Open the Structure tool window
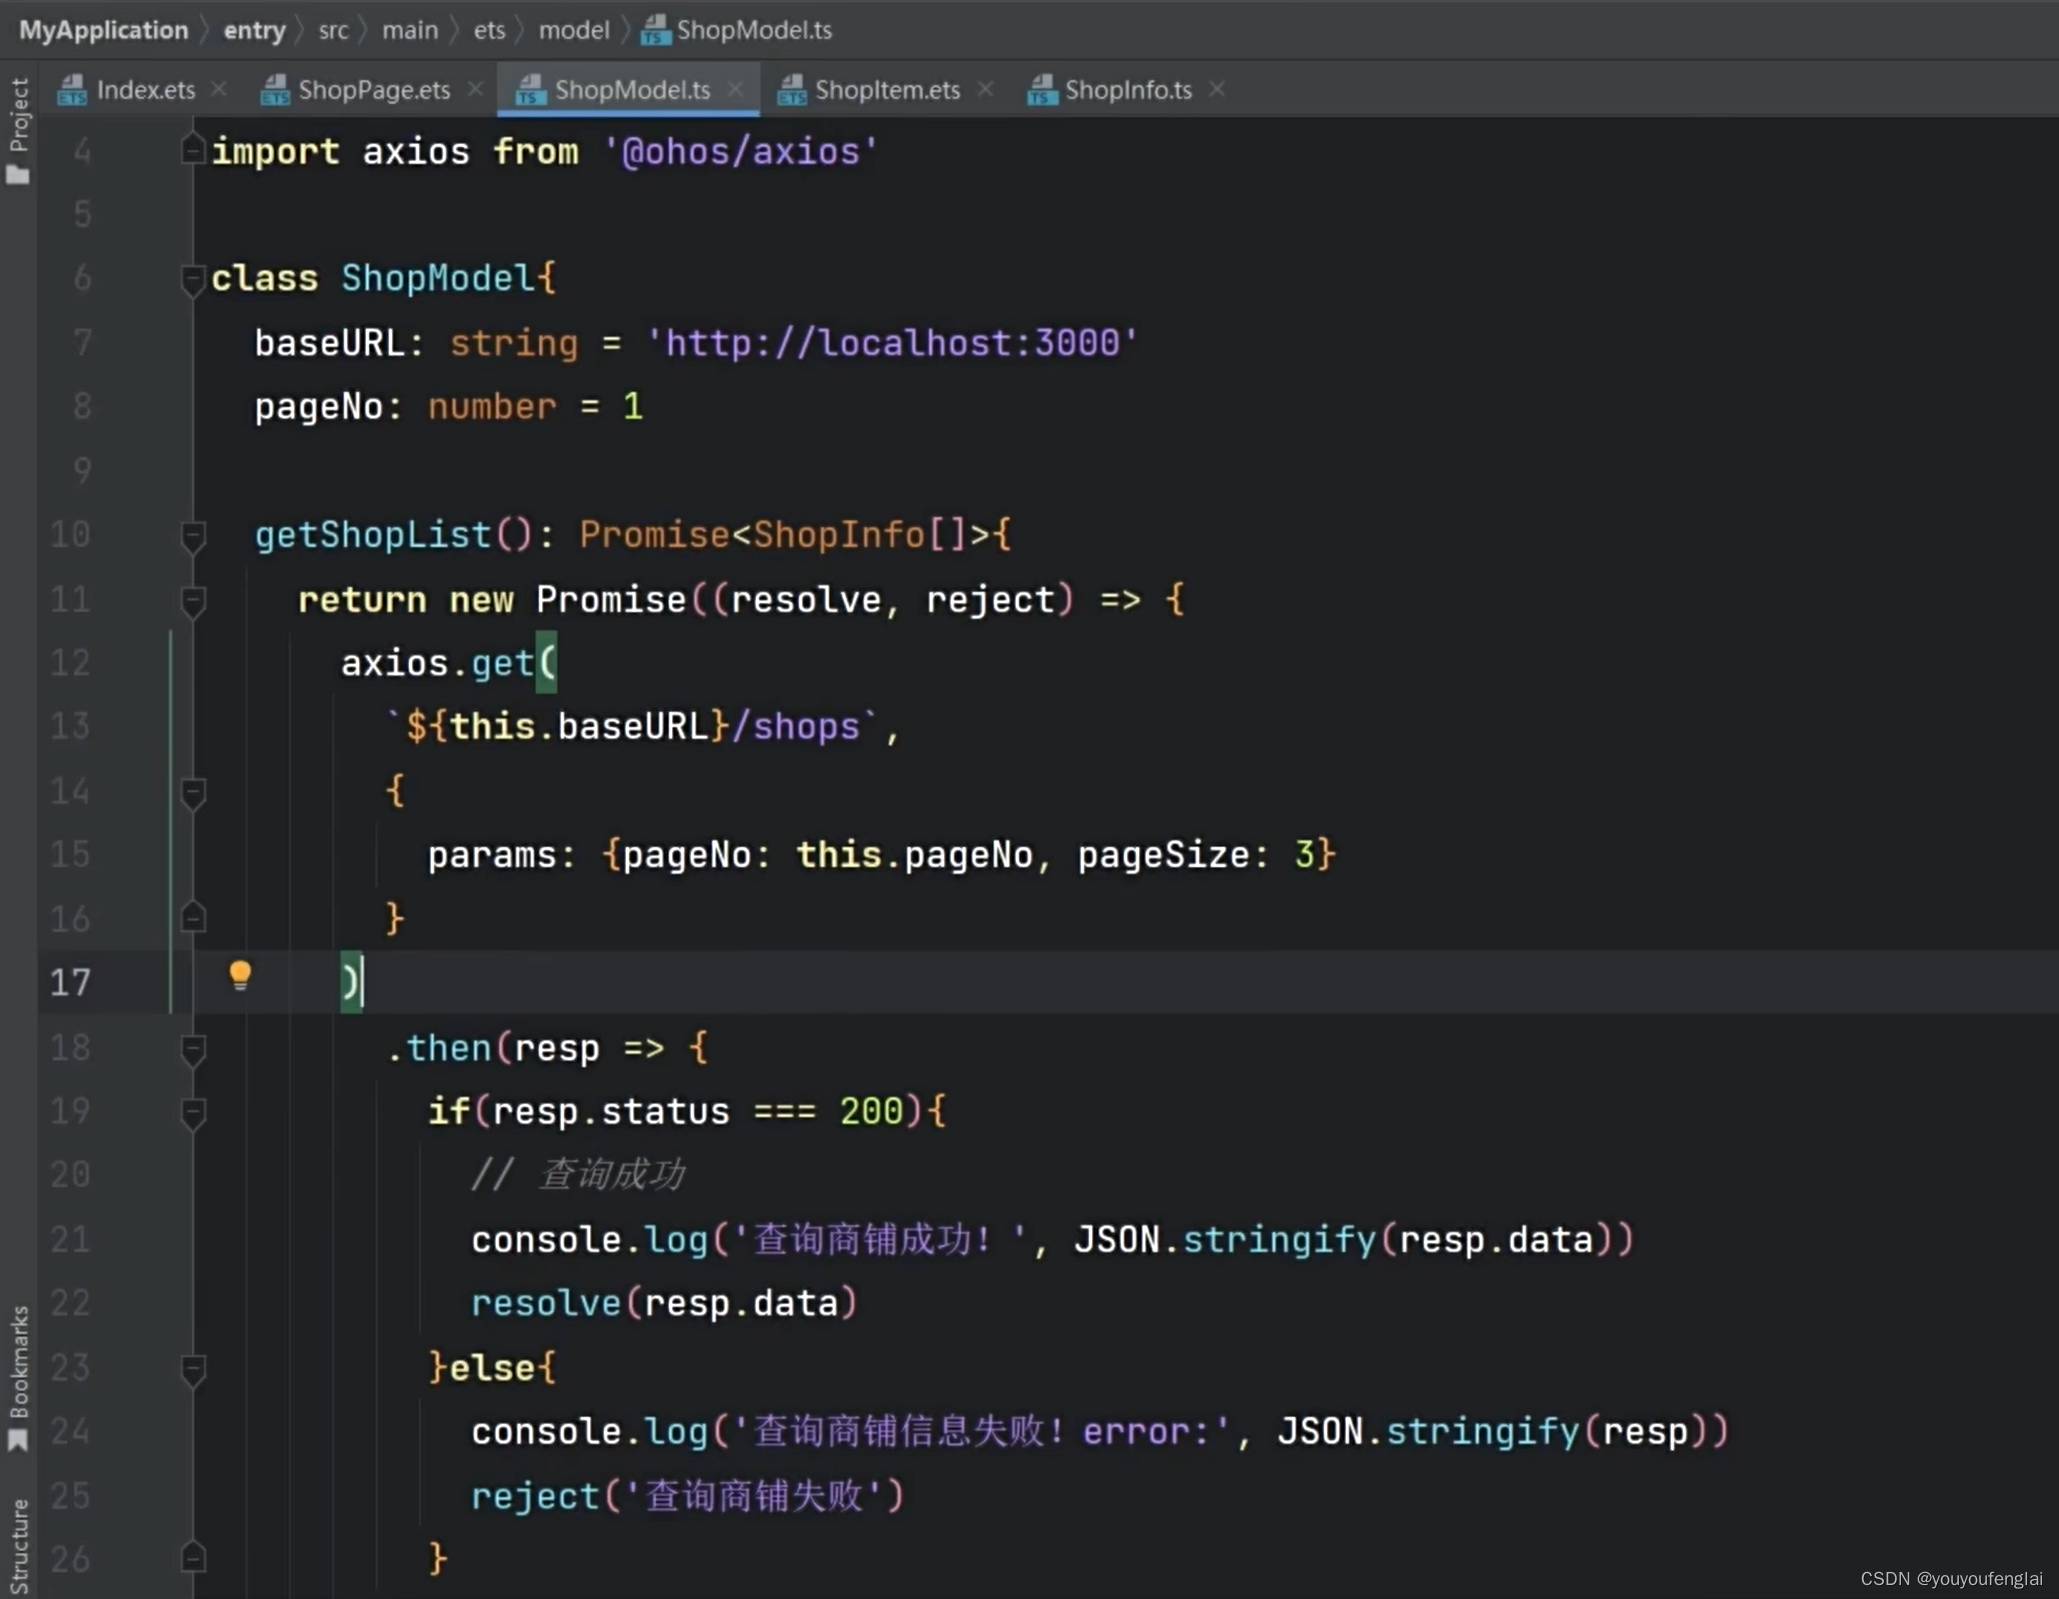This screenshot has width=2059, height=1599. [18, 1545]
